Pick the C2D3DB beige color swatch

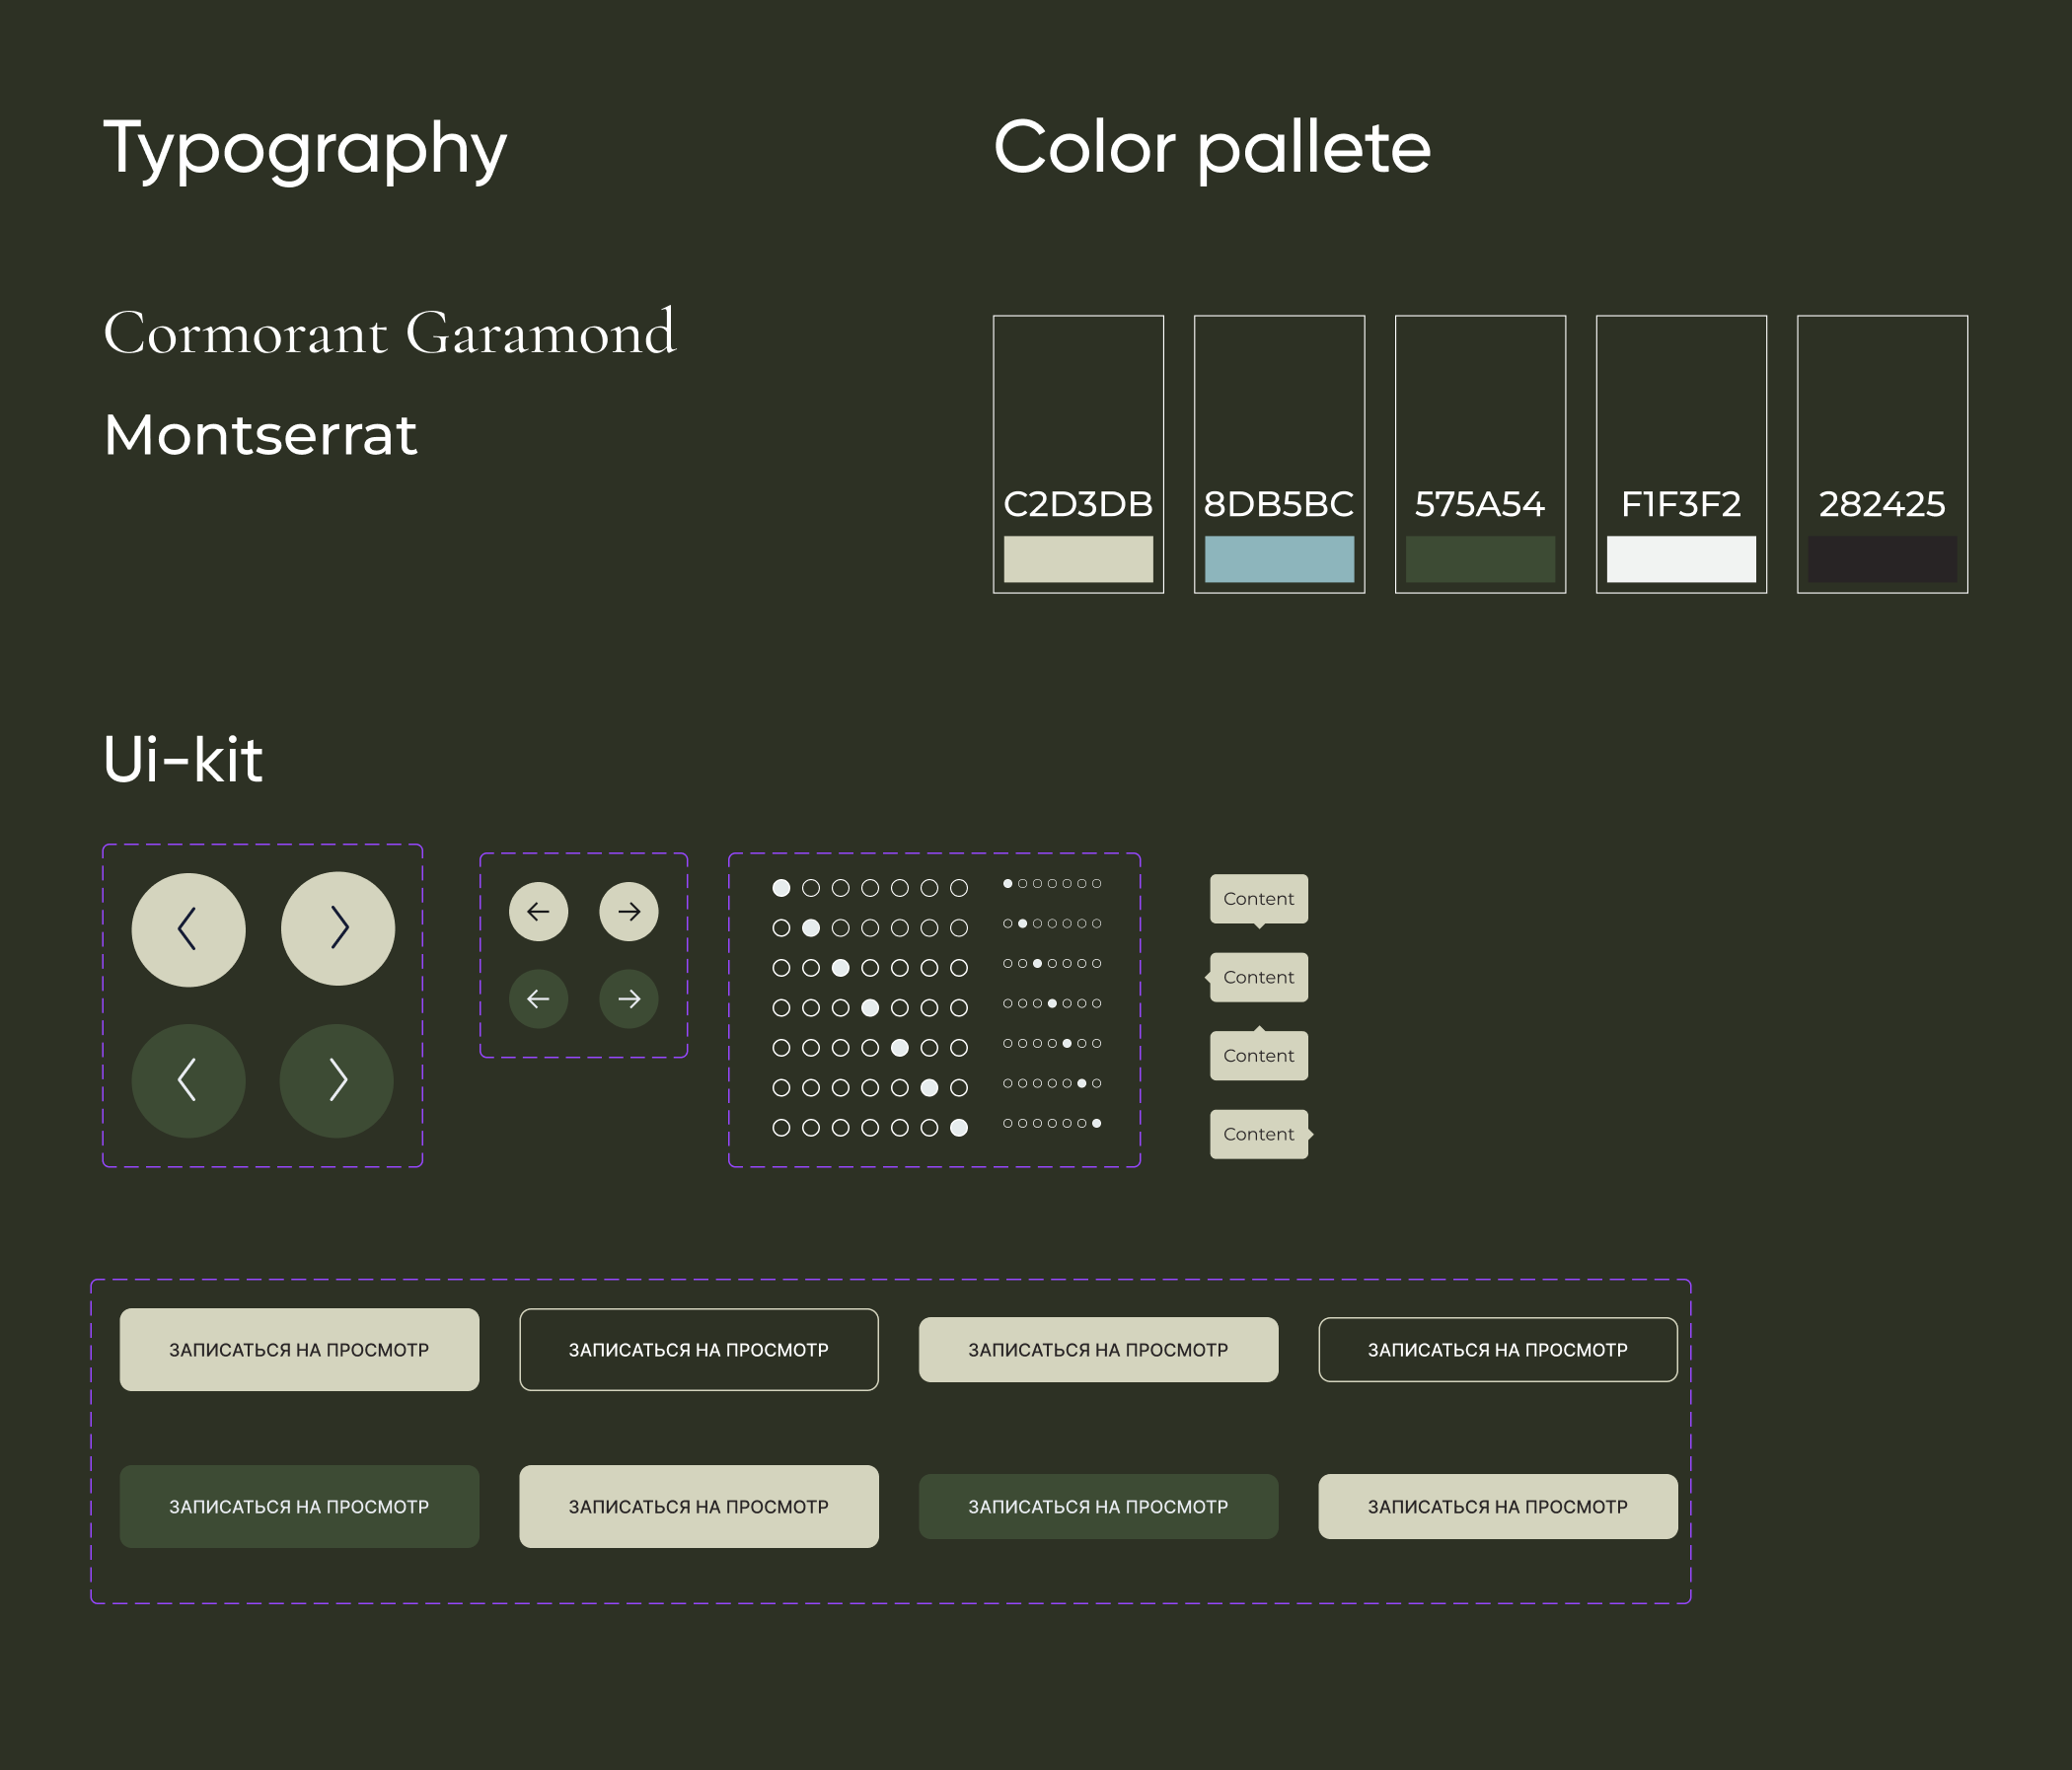(x=1078, y=559)
